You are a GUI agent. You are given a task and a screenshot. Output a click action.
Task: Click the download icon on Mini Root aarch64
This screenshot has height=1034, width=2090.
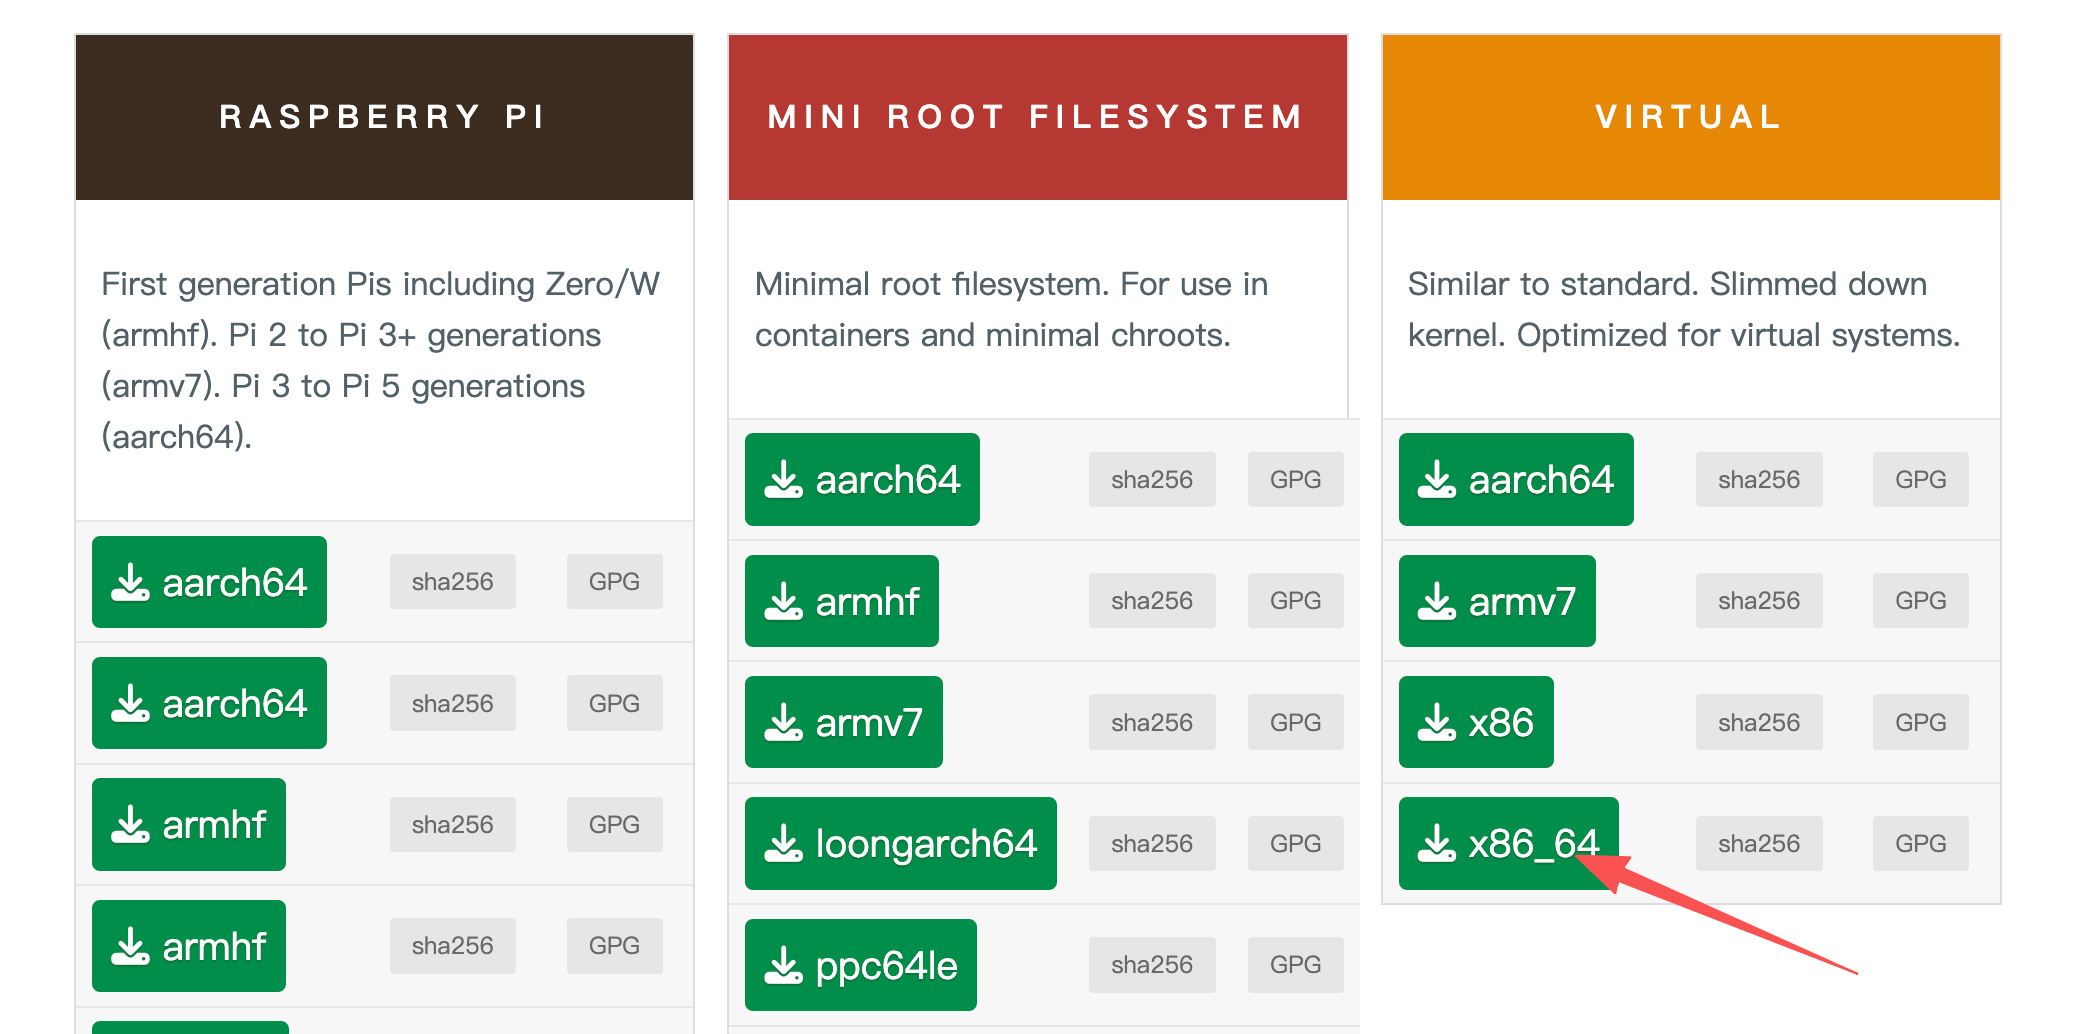783,479
